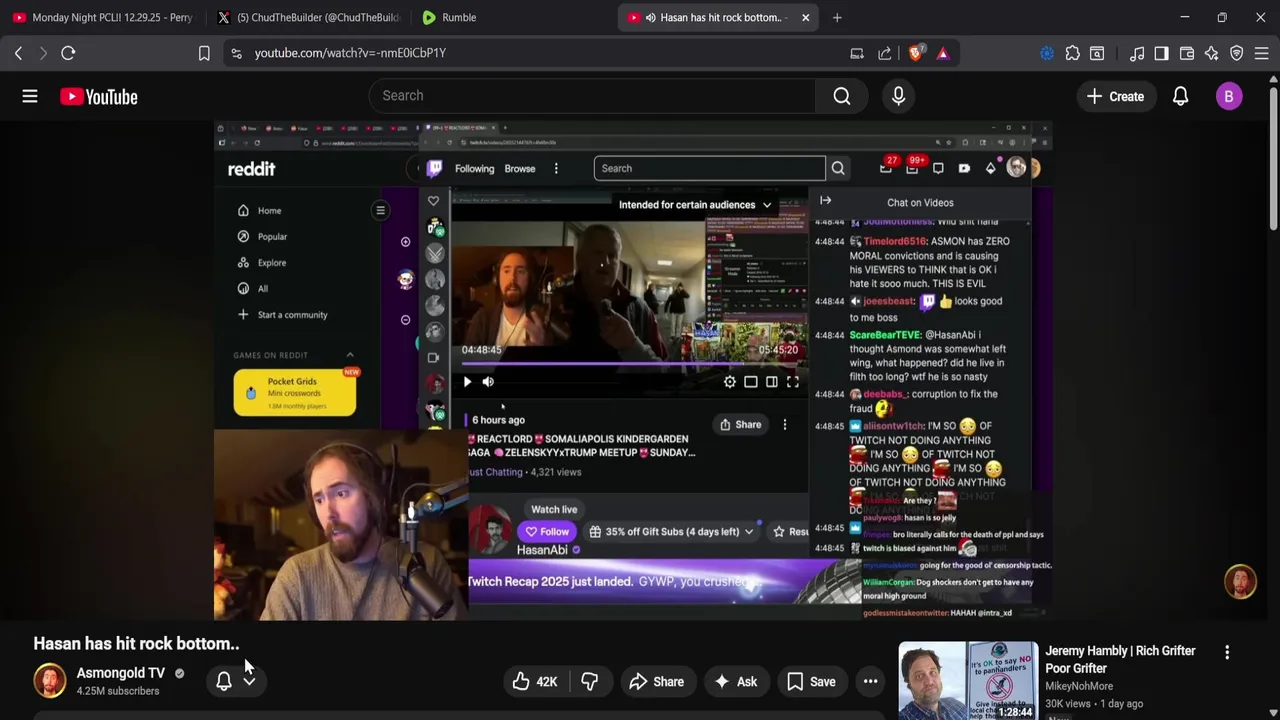Dislike this video
1280x720 pixels.
point(589,682)
